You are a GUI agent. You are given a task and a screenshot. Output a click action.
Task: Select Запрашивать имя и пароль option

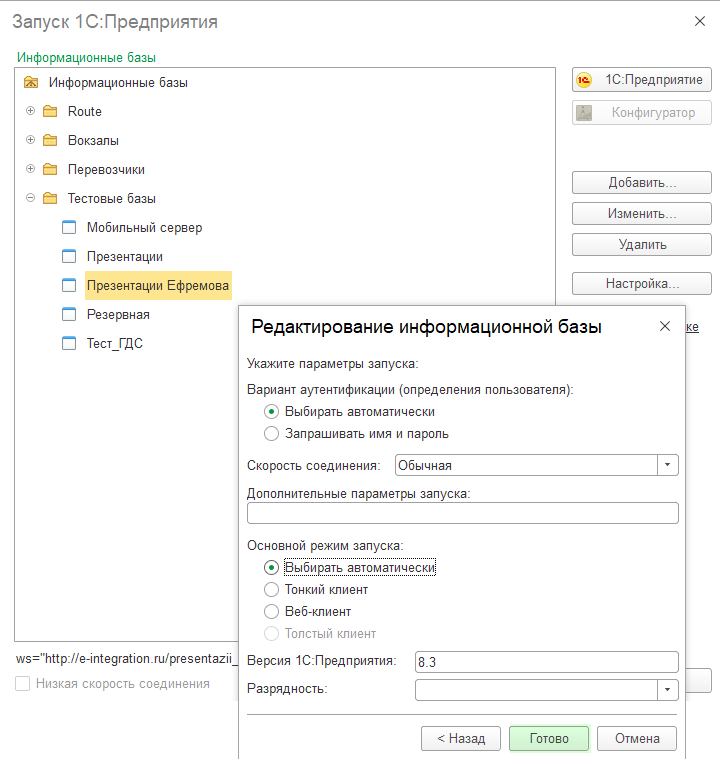pos(271,433)
